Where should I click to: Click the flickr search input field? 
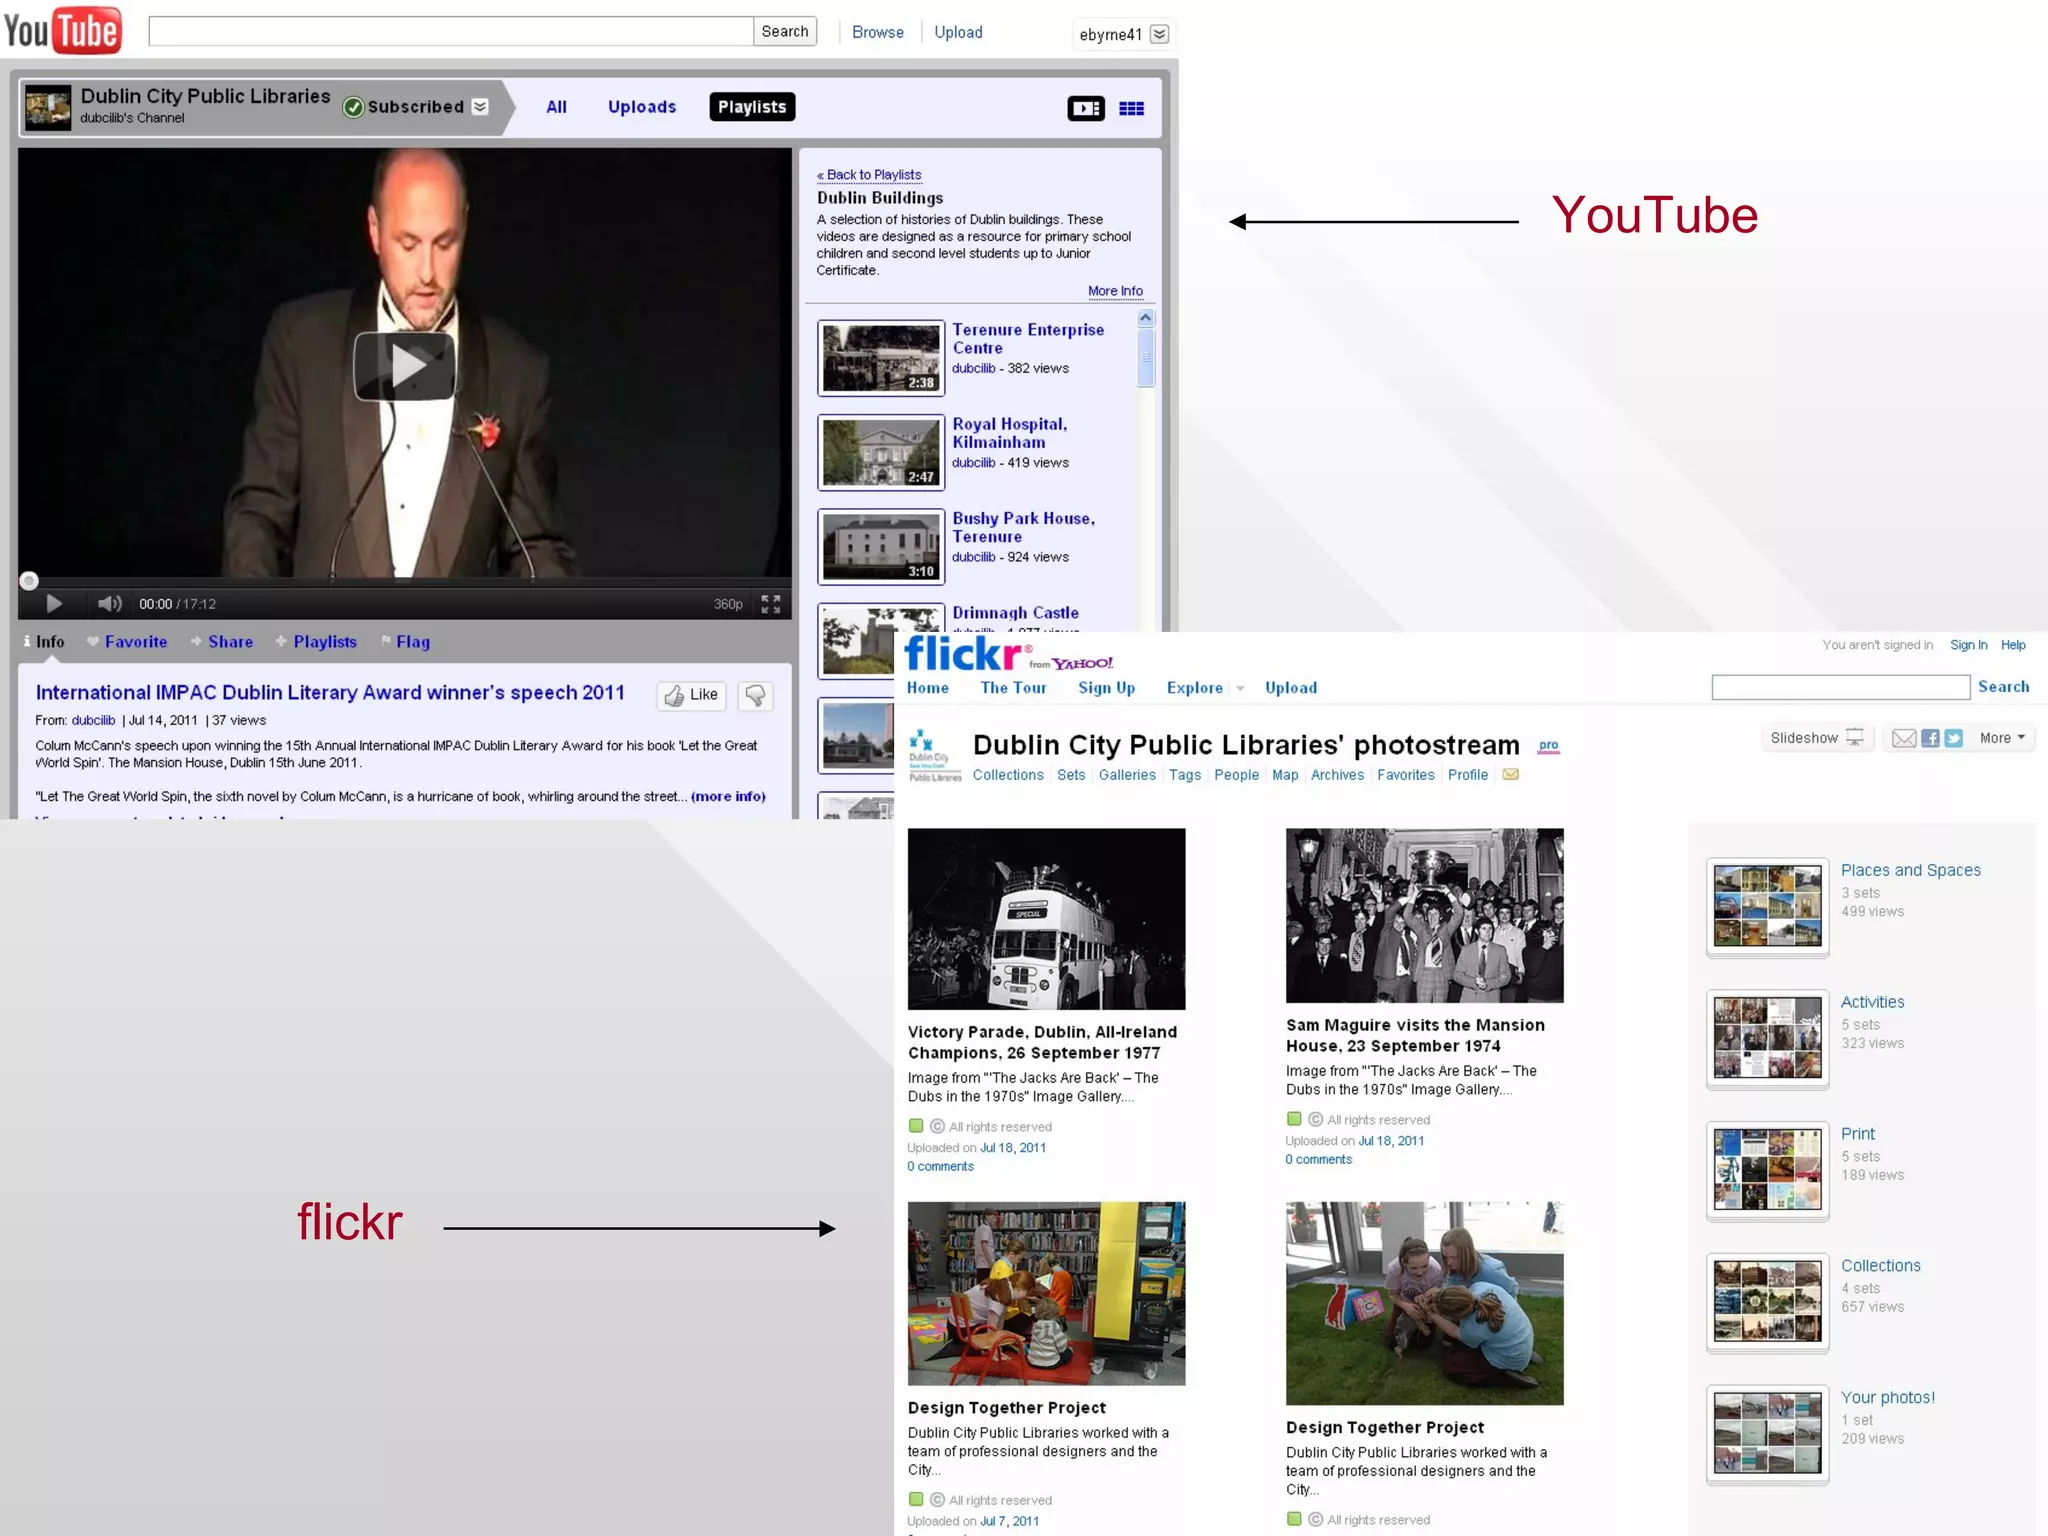coord(1840,687)
